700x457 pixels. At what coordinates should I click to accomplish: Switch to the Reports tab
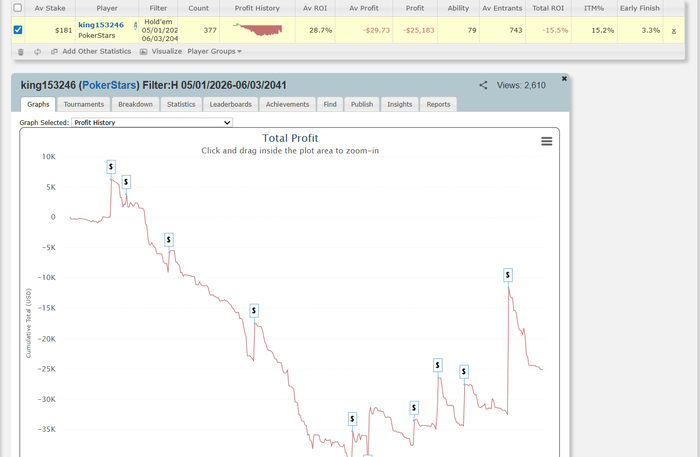click(x=438, y=104)
